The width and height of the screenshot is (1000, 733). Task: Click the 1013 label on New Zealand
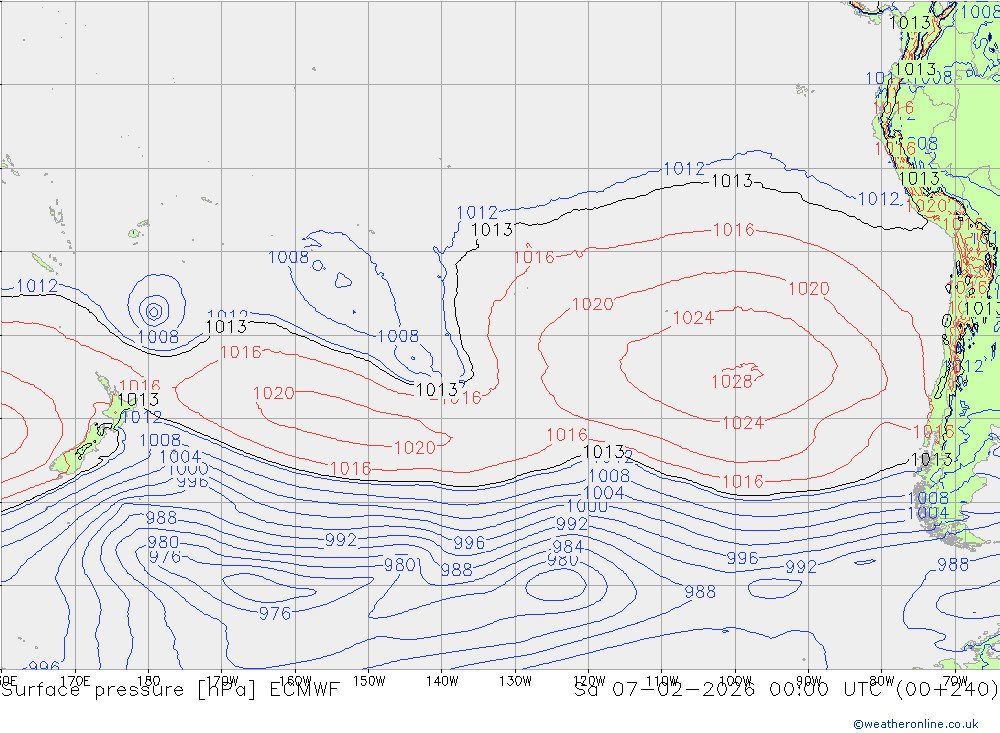[x=138, y=399]
